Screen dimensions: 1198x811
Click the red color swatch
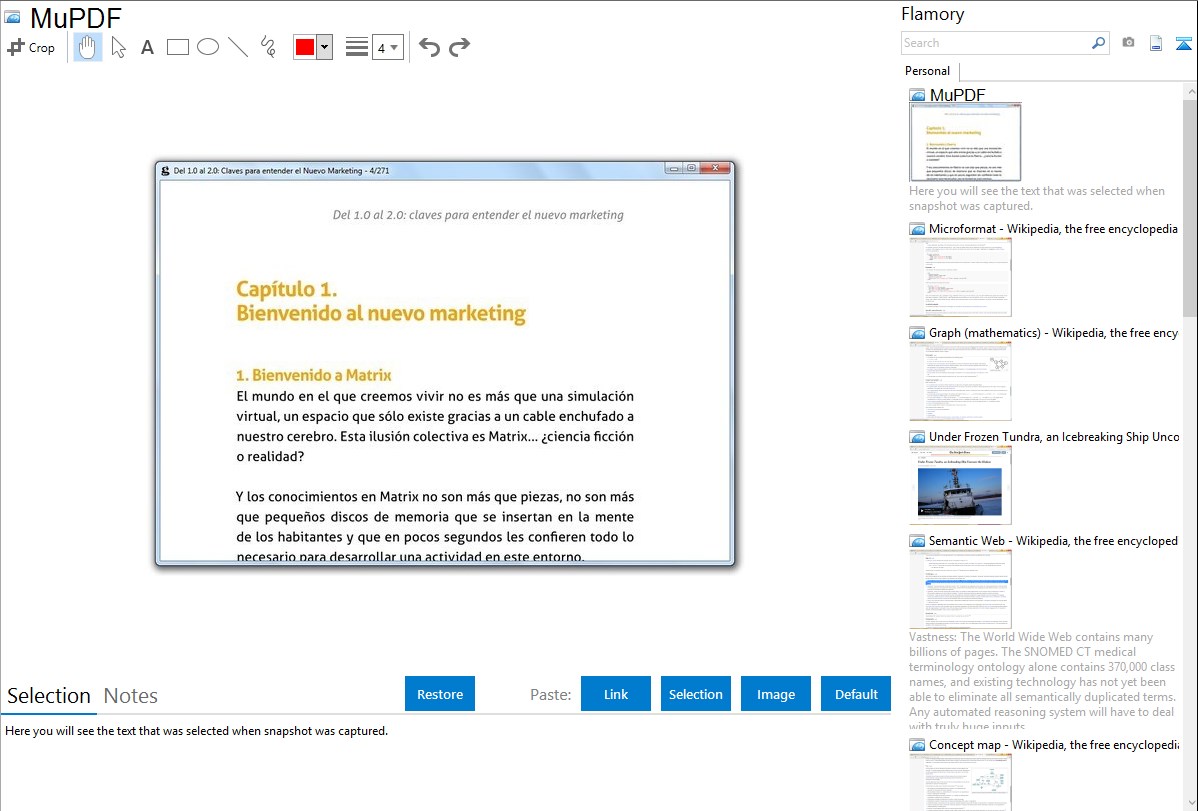[305, 47]
